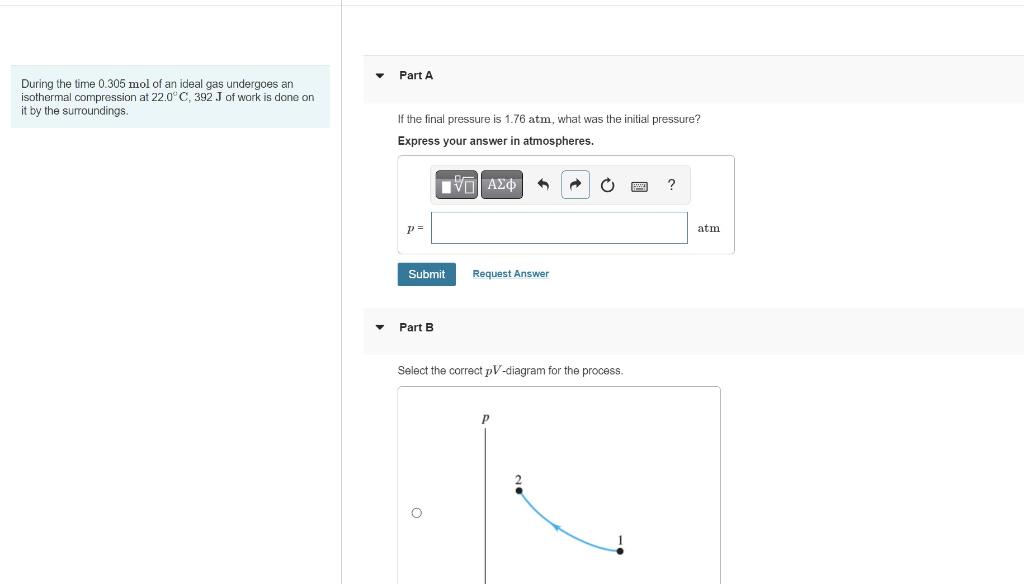Click the undo arrow icon
1024x584 pixels.
[543, 185]
